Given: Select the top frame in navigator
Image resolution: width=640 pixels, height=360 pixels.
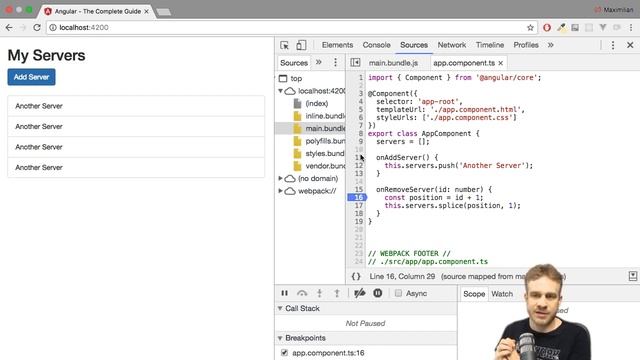Looking at the screenshot, I should pos(296,78).
